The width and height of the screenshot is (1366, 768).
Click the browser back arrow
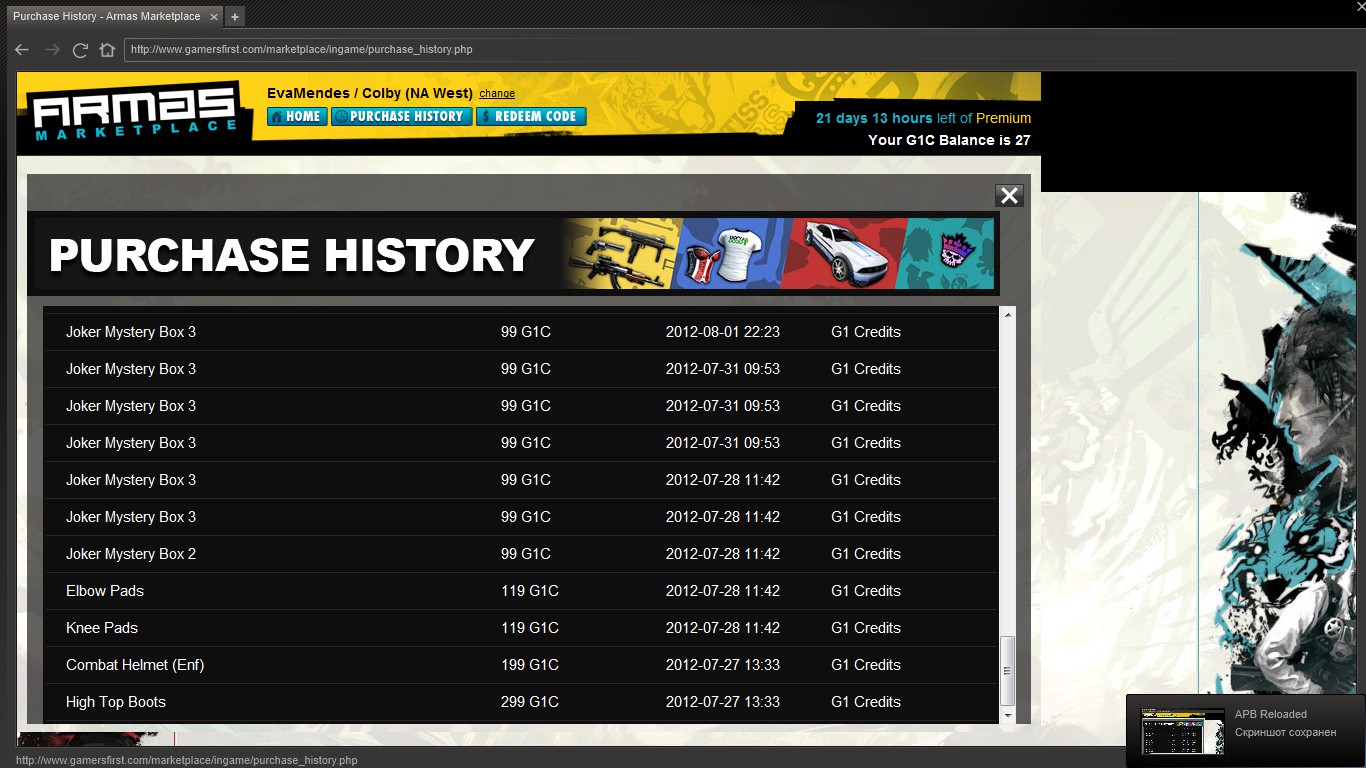click(x=22, y=50)
